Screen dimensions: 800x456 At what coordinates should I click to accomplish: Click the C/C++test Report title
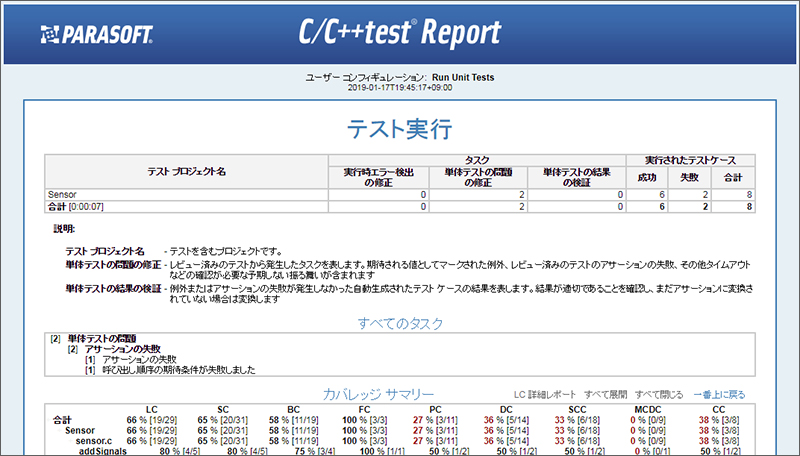tap(400, 33)
